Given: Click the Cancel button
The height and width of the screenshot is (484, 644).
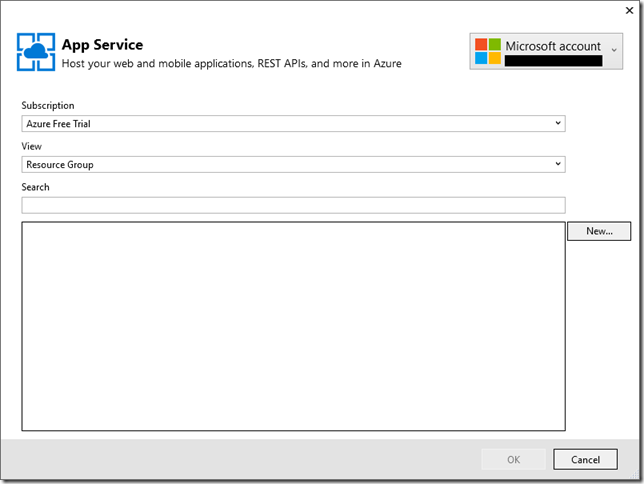Looking at the screenshot, I should click(x=585, y=459).
